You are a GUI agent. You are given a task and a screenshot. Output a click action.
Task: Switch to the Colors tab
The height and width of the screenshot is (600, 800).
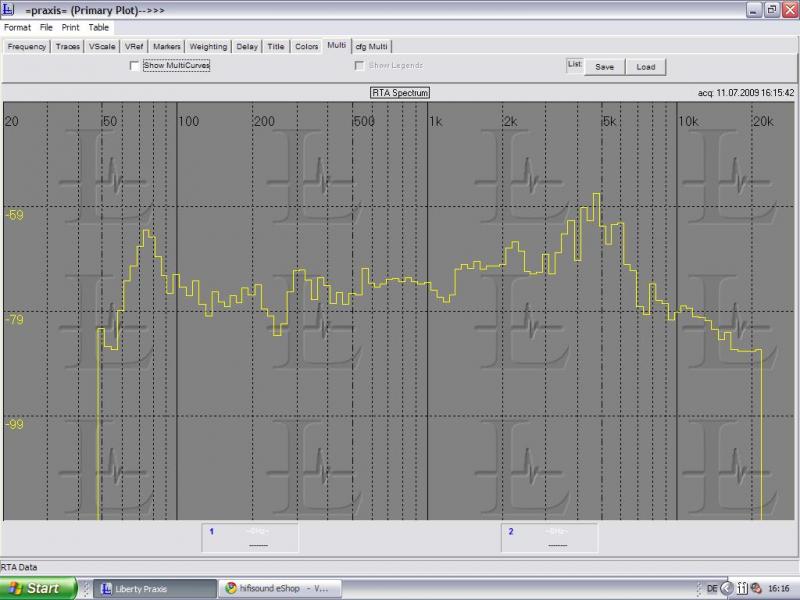307,46
